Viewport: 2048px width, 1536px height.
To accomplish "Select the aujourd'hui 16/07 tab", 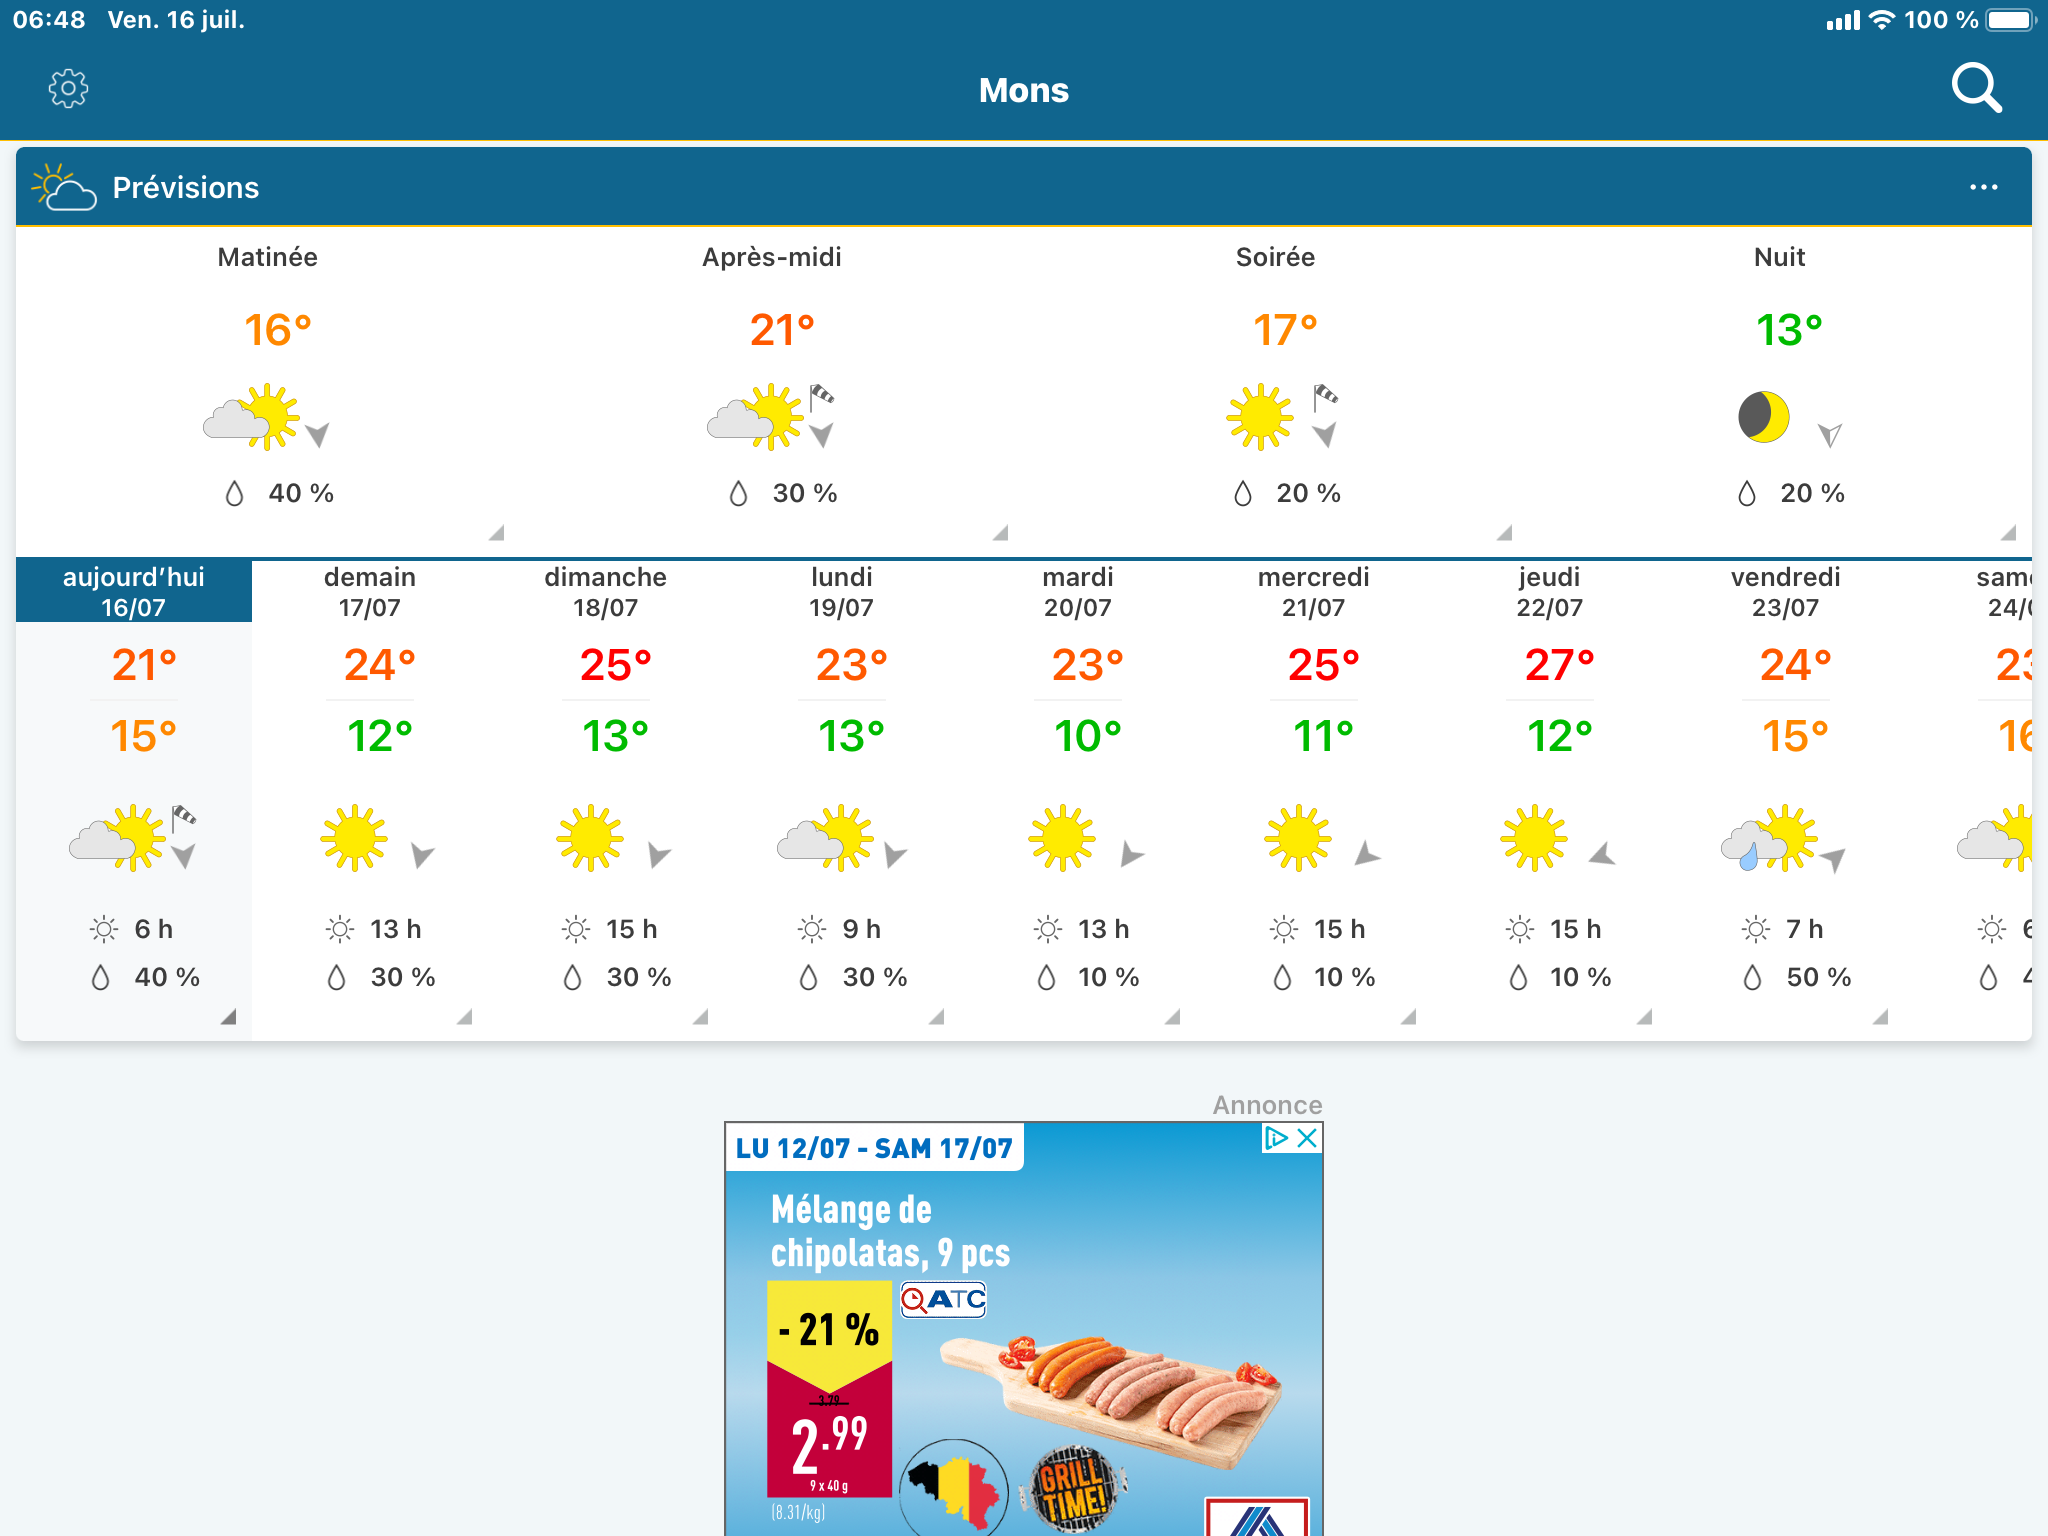I will tap(134, 591).
